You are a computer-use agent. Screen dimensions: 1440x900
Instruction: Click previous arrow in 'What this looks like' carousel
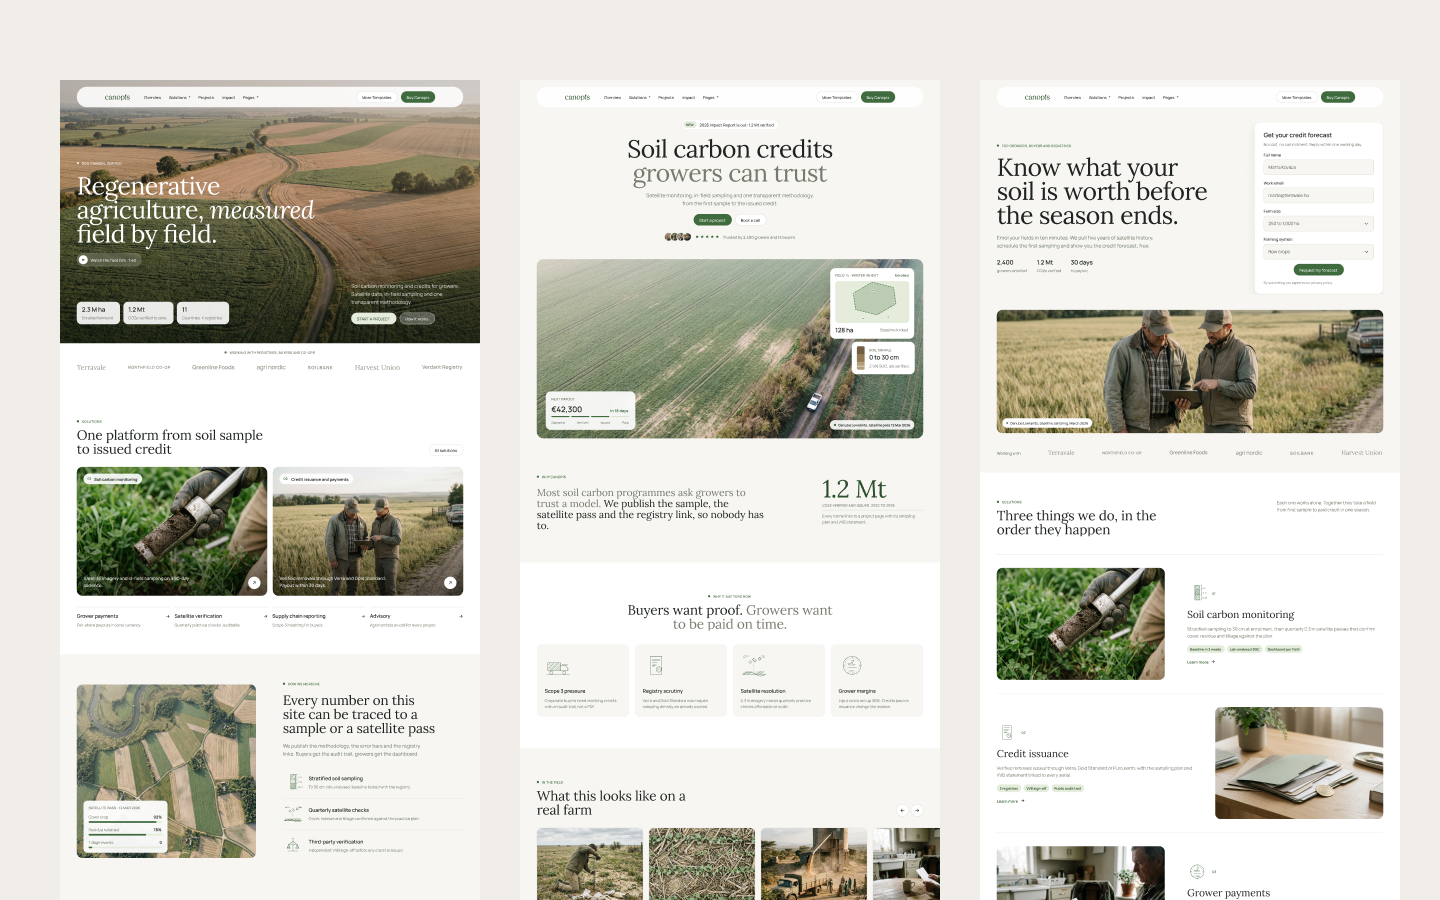(x=902, y=810)
